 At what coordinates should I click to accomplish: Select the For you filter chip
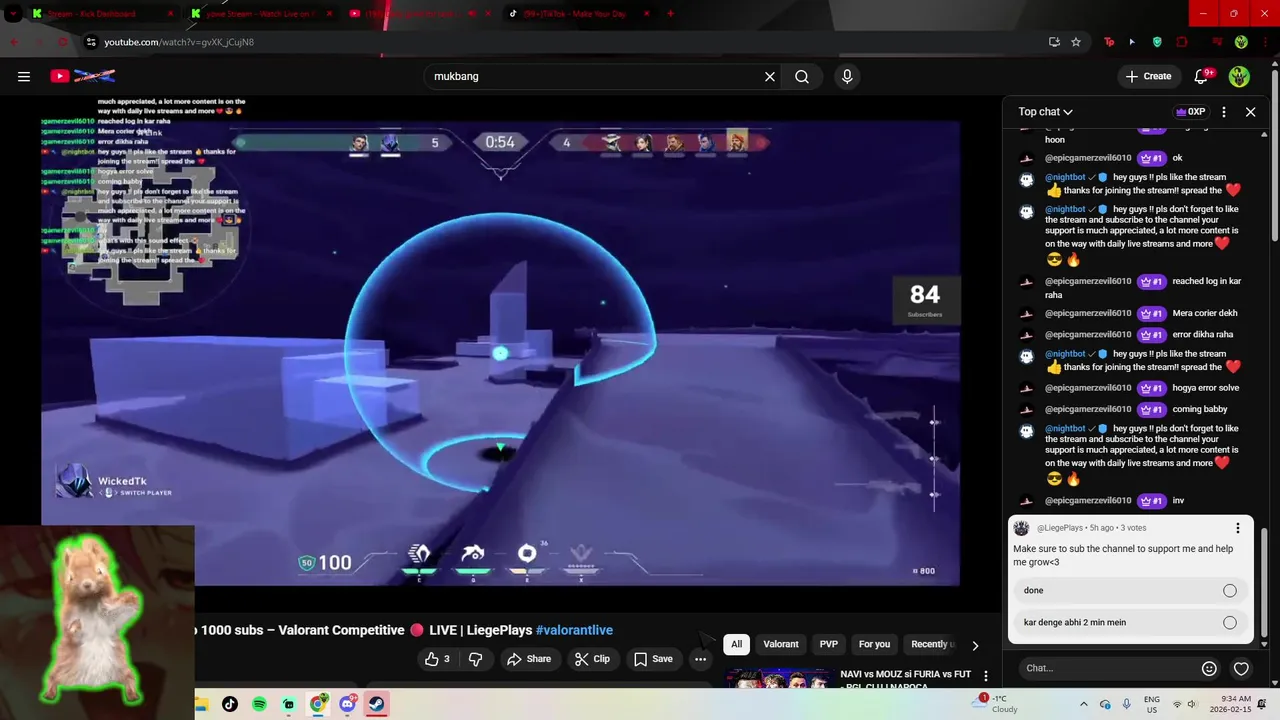pos(874,644)
